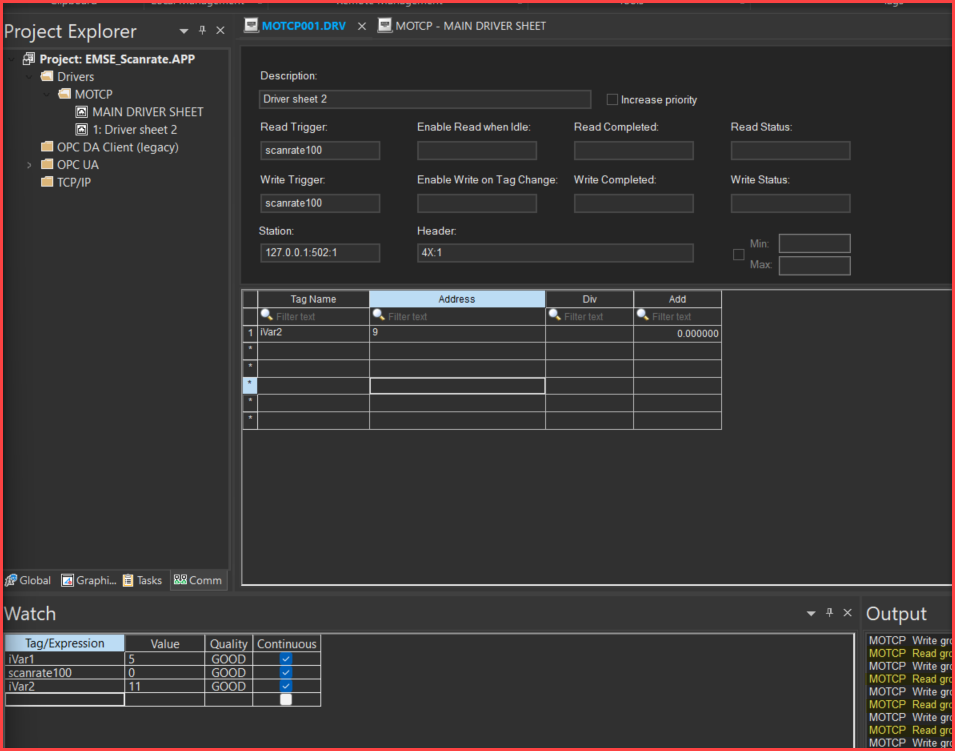955x751 pixels.
Task: Click the Read Trigger field
Action: pyautogui.click(x=320, y=150)
